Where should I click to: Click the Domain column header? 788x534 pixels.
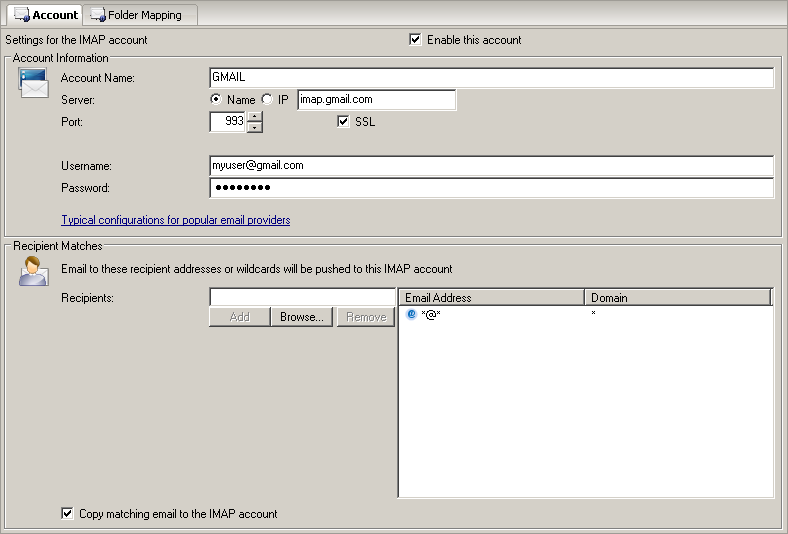[677, 298]
